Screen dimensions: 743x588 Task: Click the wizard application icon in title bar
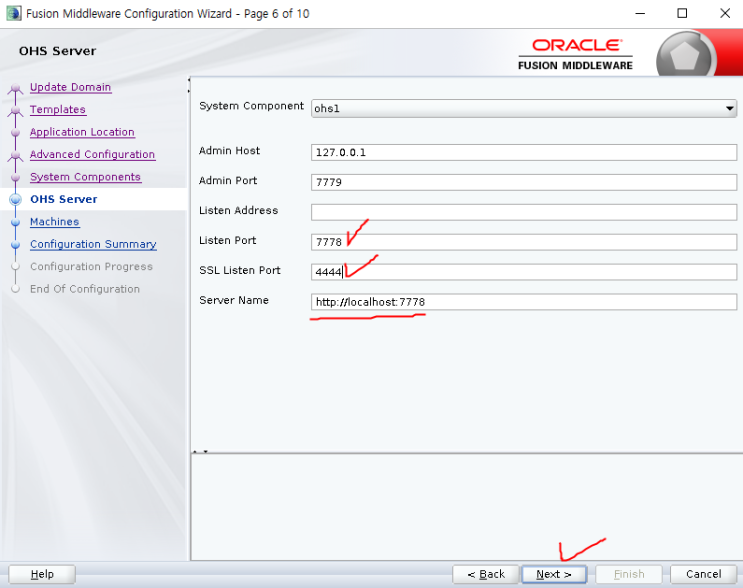(x=13, y=13)
